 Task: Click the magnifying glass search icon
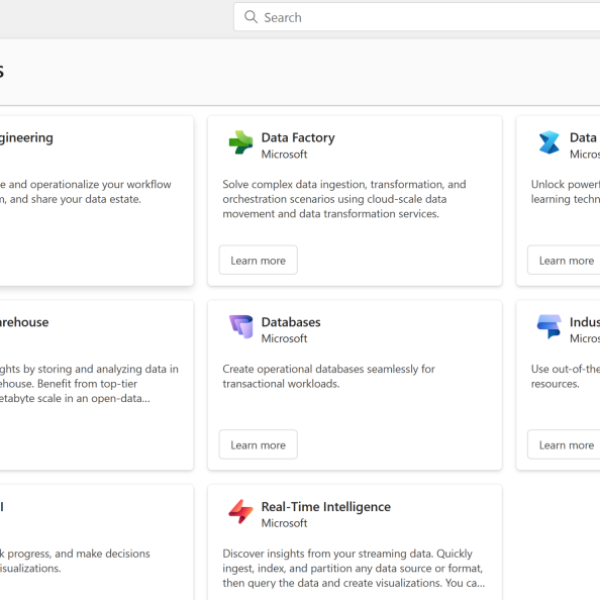point(251,17)
